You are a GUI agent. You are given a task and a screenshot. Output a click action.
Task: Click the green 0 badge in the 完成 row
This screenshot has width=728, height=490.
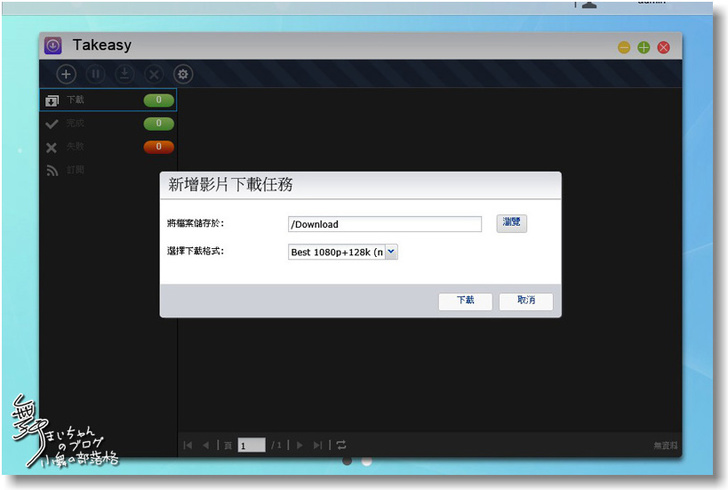(159, 124)
